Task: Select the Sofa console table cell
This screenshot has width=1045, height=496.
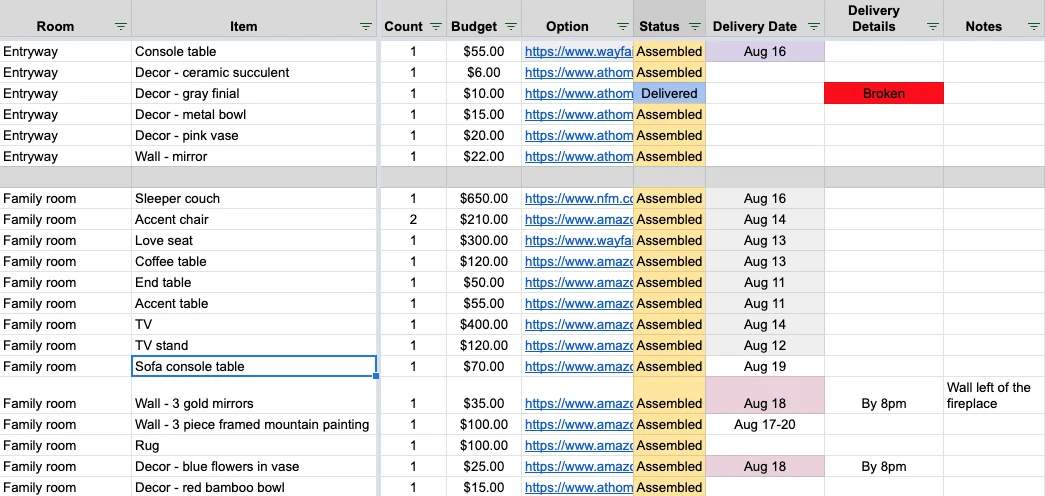Action: (x=254, y=367)
